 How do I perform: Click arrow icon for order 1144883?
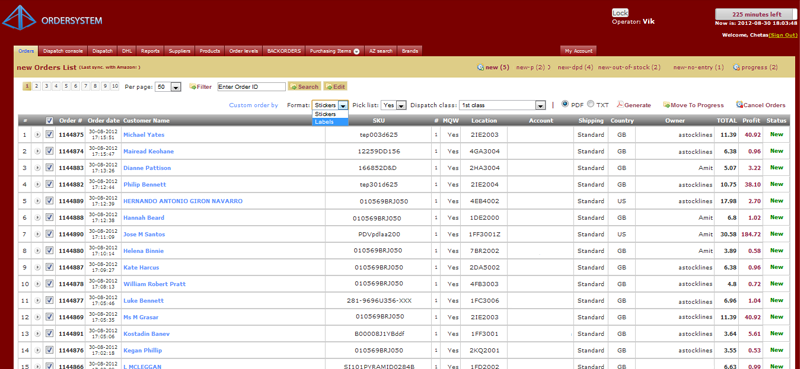[x=37, y=168]
